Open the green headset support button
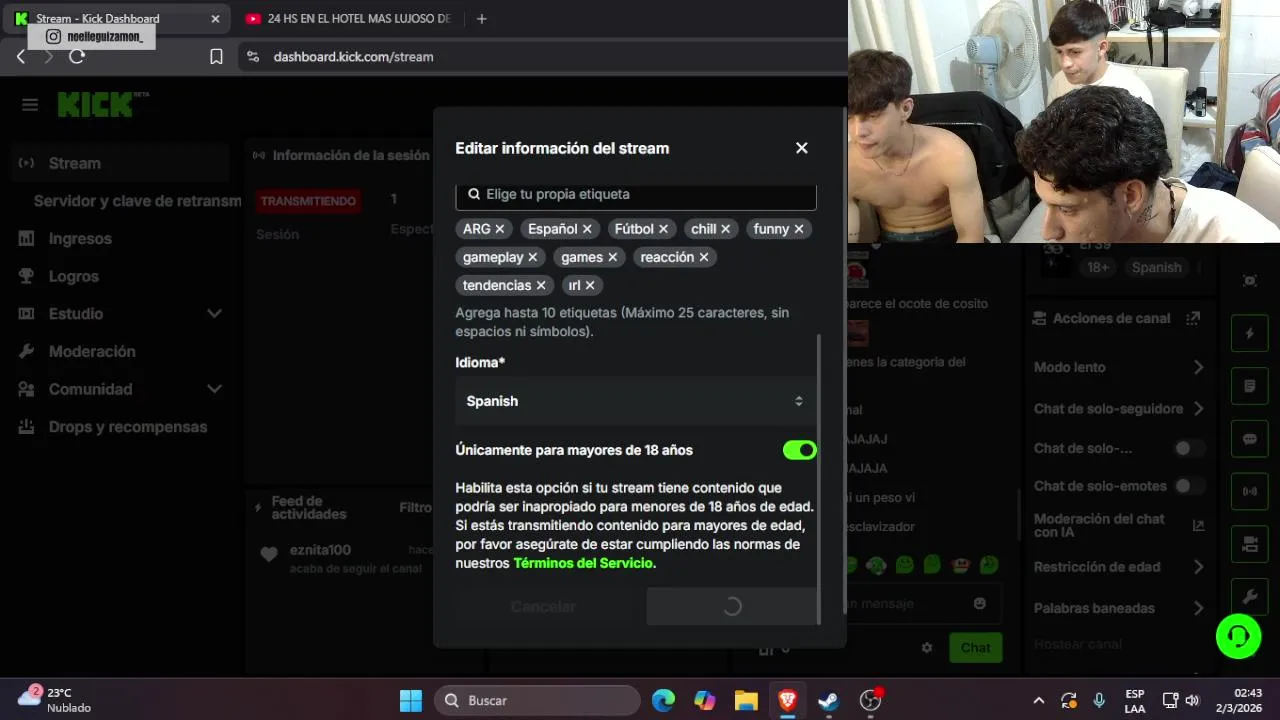1280x720 pixels. pyautogui.click(x=1238, y=636)
